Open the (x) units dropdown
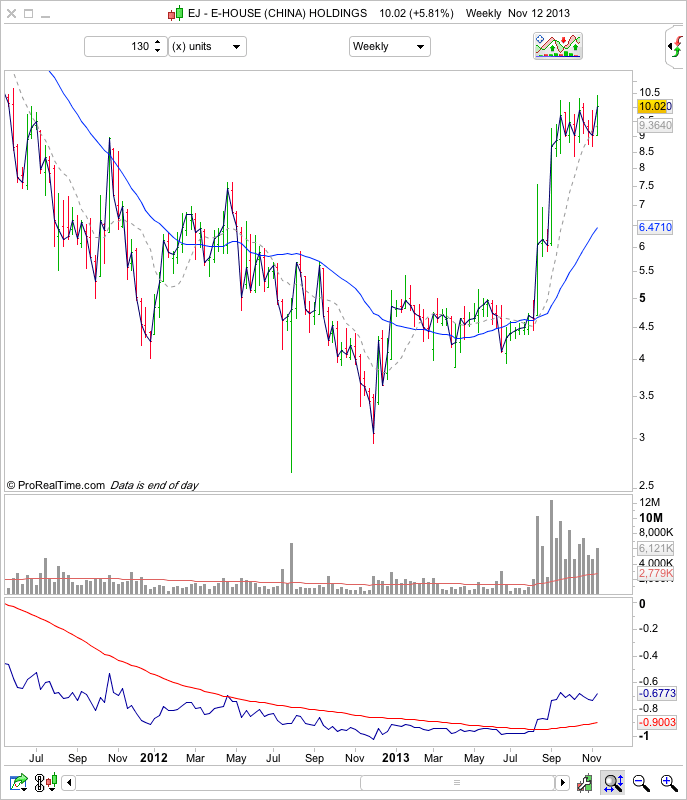This screenshot has height=800, width=687. [x=208, y=46]
